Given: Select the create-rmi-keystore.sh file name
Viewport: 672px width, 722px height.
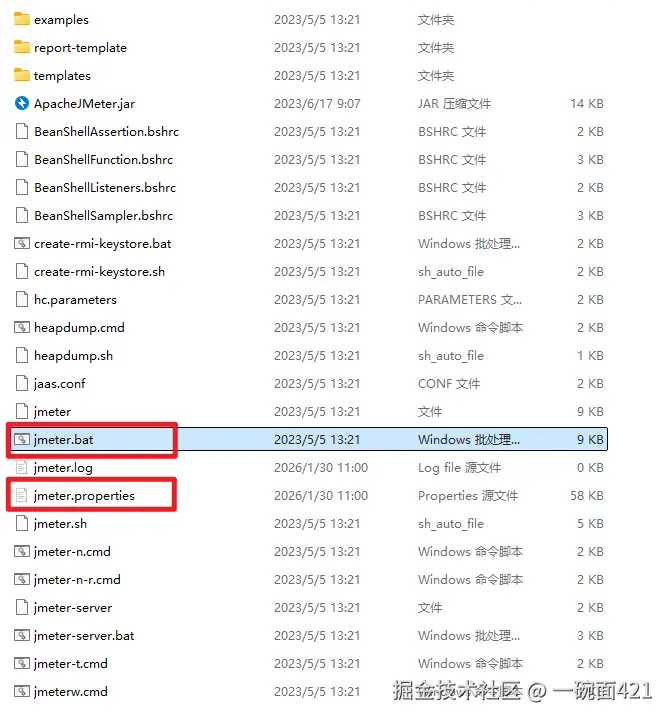Looking at the screenshot, I should click(99, 272).
